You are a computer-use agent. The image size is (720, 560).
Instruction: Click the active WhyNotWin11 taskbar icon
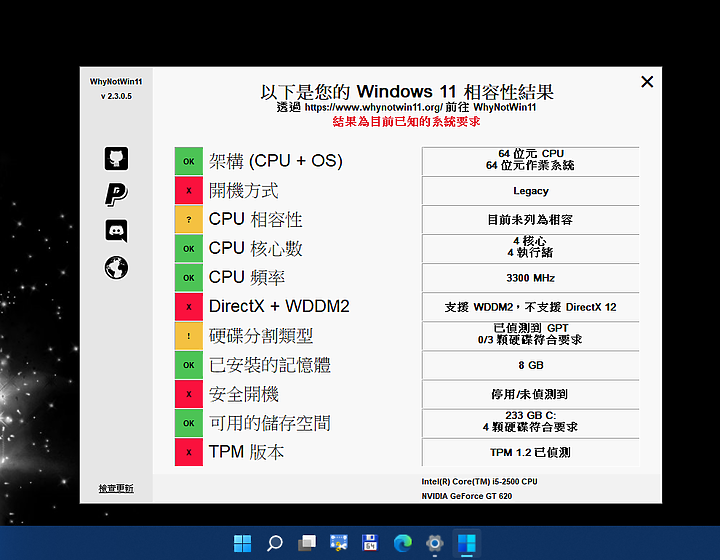click(x=467, y=543)
